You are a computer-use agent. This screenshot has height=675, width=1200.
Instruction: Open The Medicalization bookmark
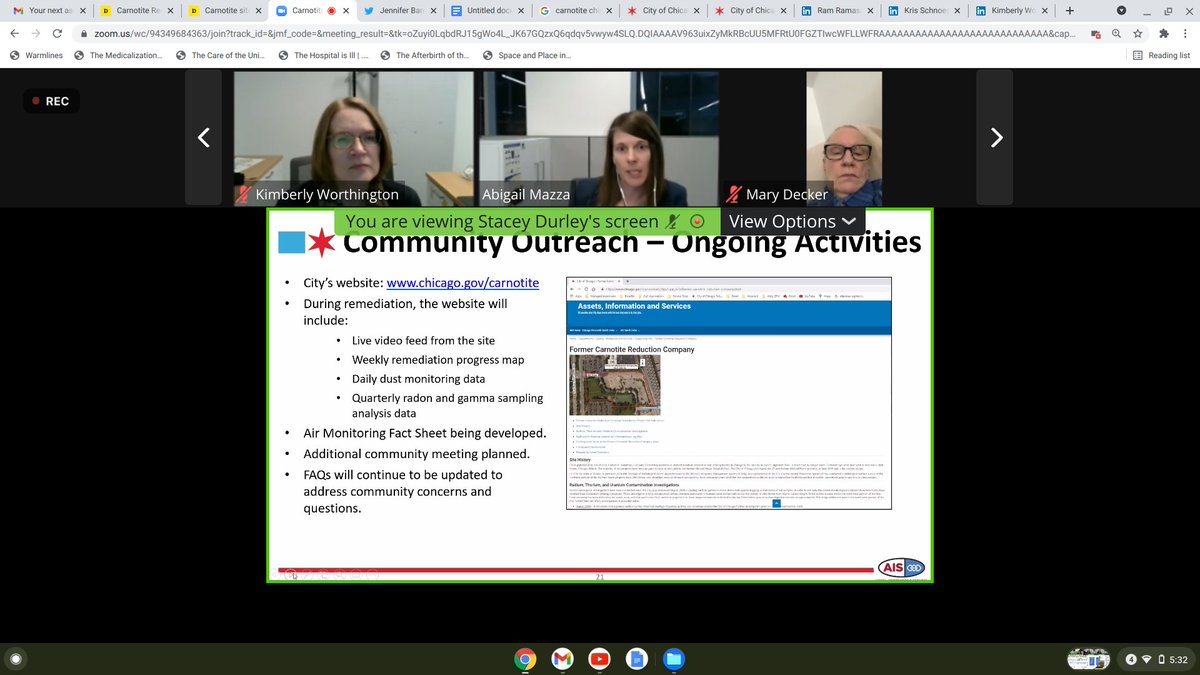[x=118, y=55]
